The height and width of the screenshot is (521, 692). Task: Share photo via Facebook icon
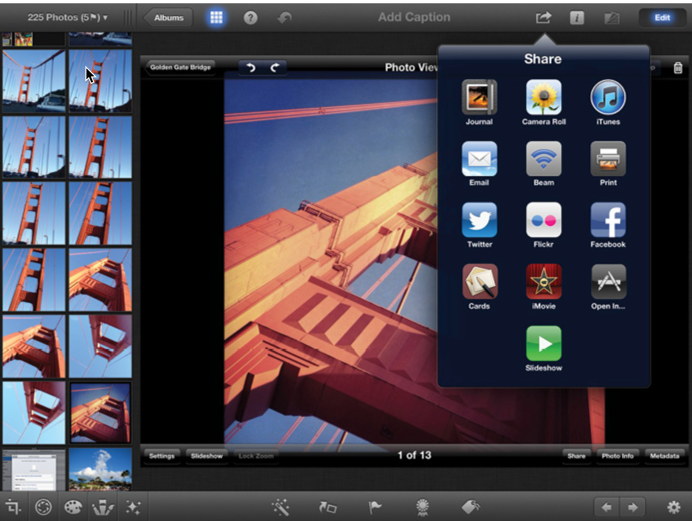tap(607, 220)
